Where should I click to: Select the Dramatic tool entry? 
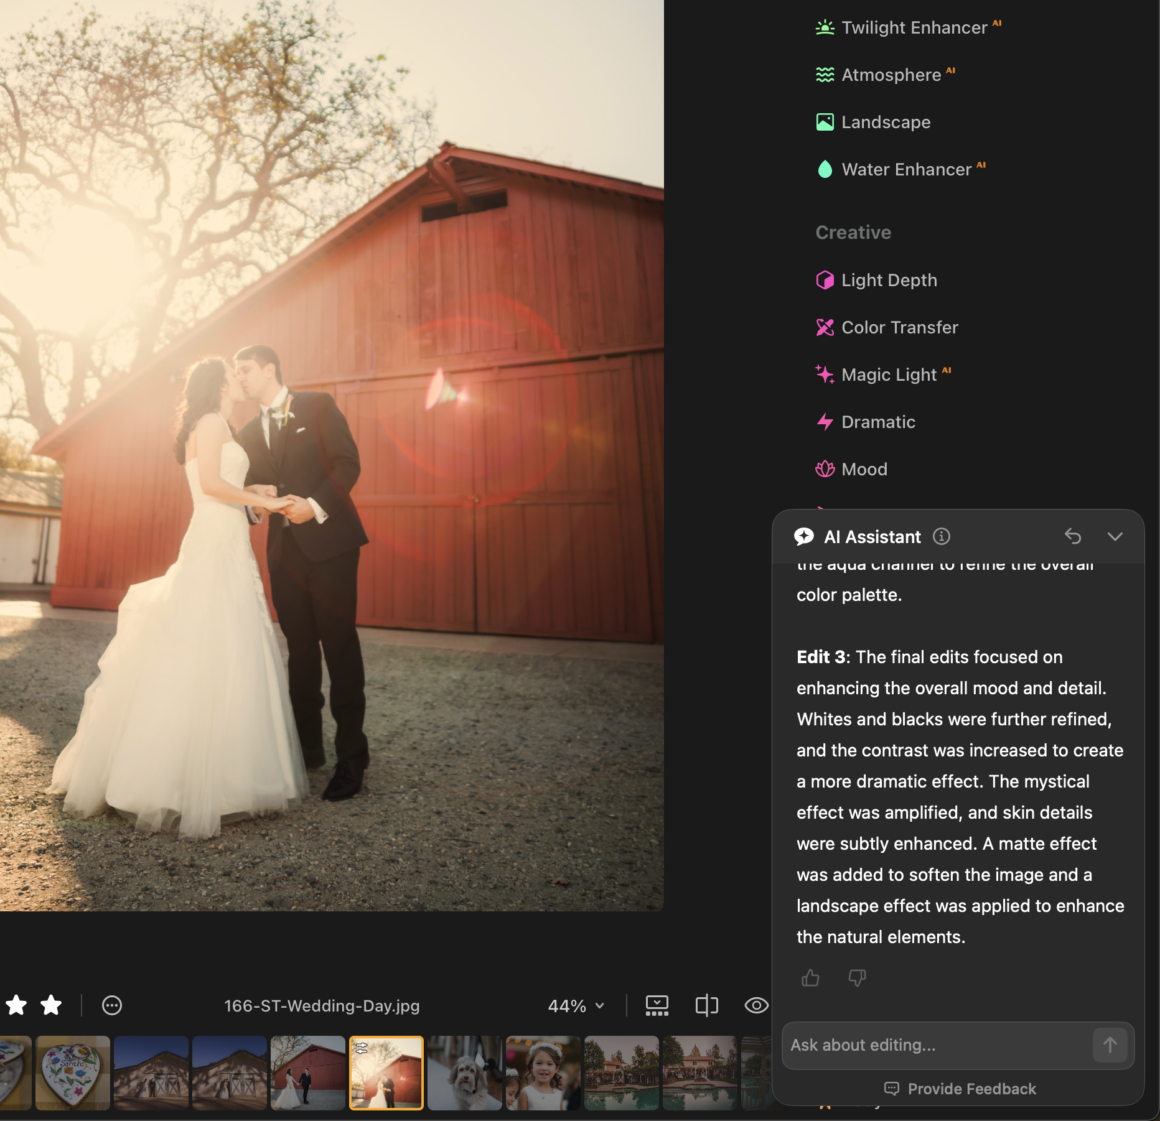click(x=877, y=422)
